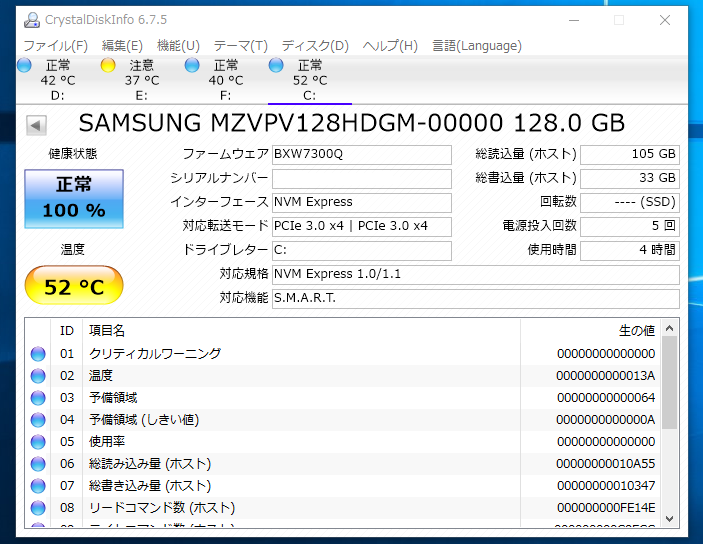Open the テーマ(T) menu
The width and height of the screenshot is (703, 544).
click(x=240, y=46)
